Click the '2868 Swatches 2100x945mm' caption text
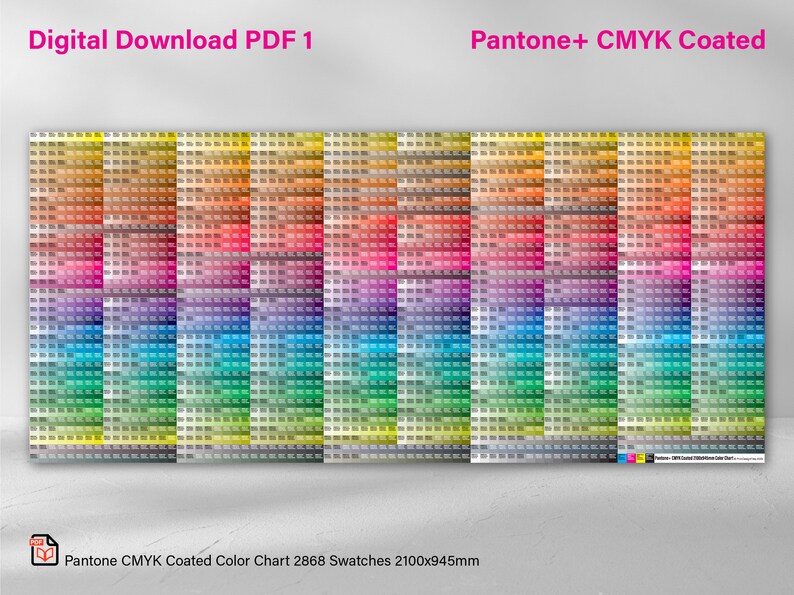 tap(386, 561)
